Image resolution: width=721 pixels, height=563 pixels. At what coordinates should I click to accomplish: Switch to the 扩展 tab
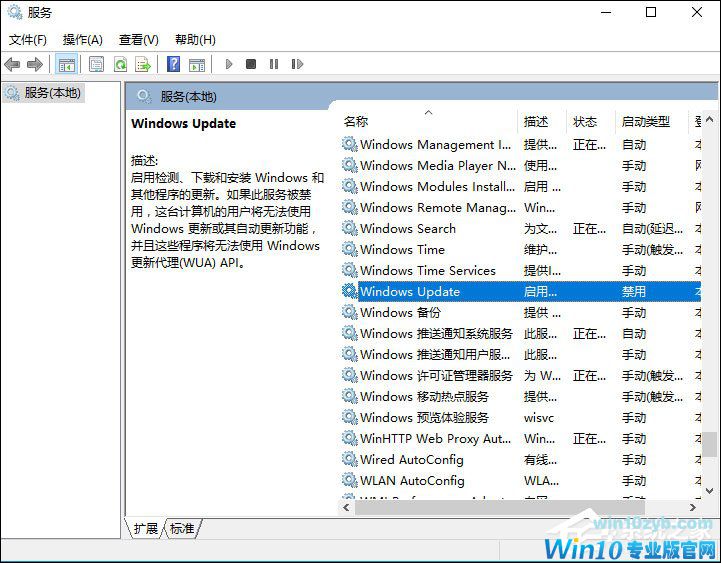145,529
